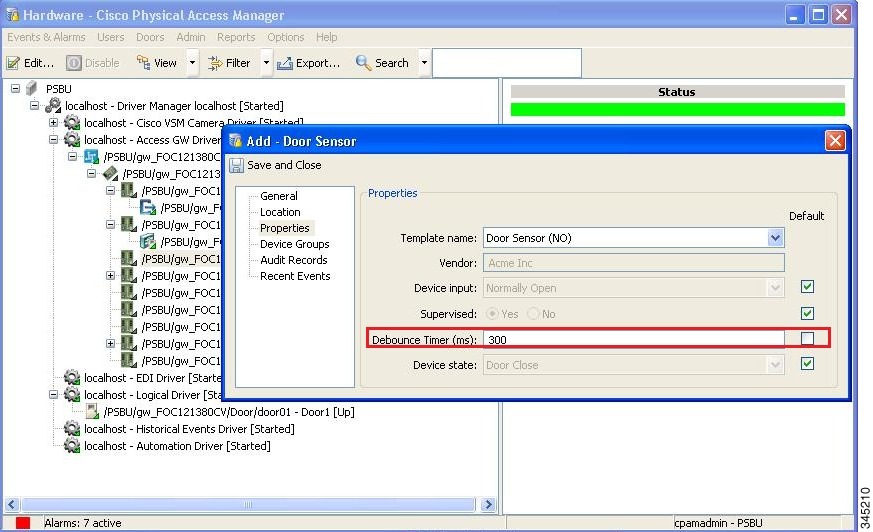Image resolution: width=873 pixels, height=532 pixels.
Task: Open the View toolbar button
Action: click(x=157, y=63)
